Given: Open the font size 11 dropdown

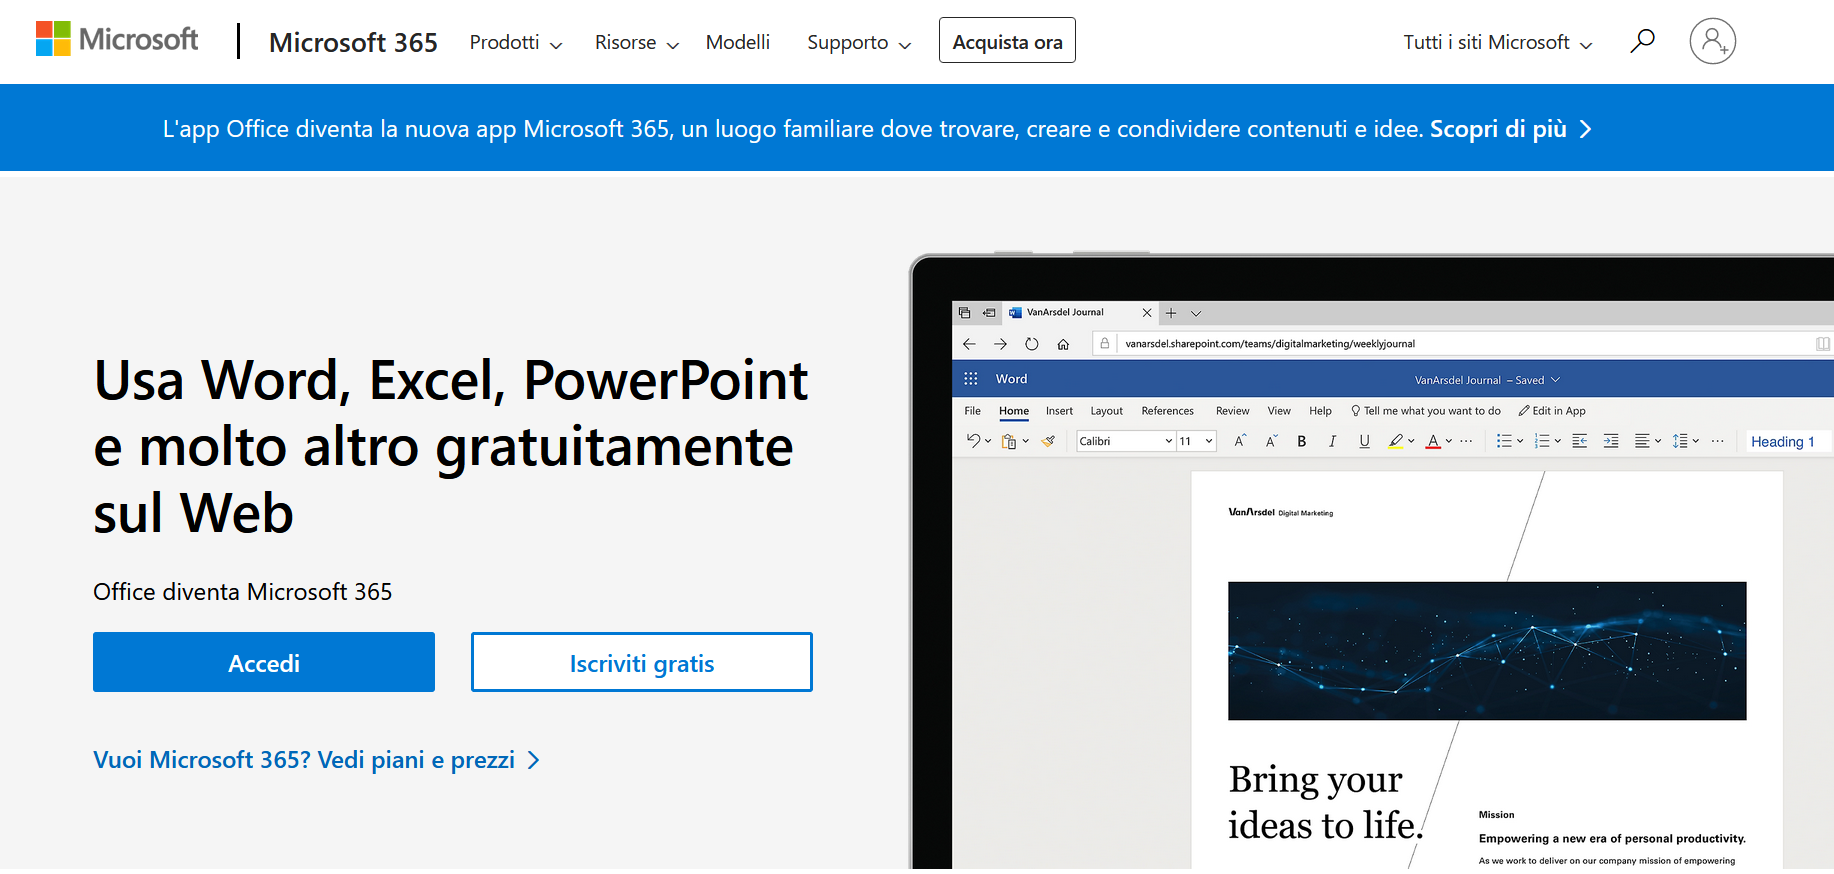Looking at the screenshot, I should tap(1208, 441).
